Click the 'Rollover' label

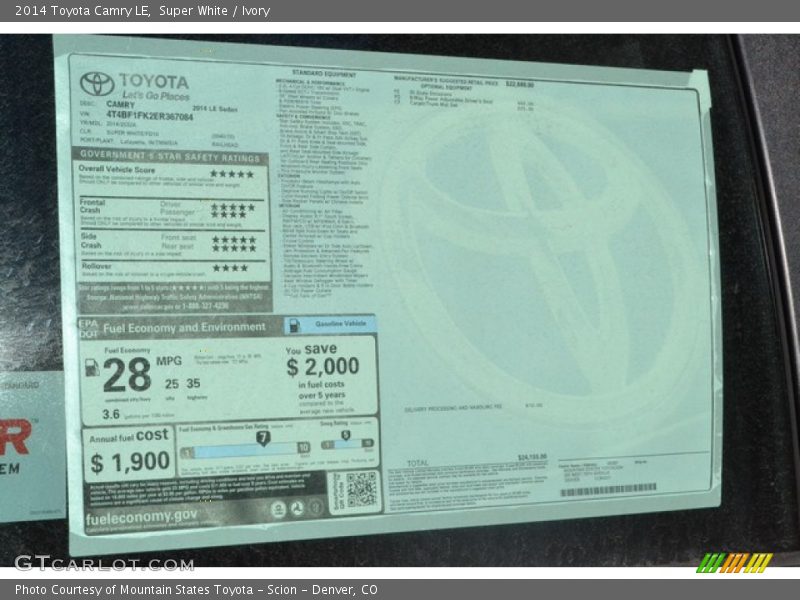point(96,266)
